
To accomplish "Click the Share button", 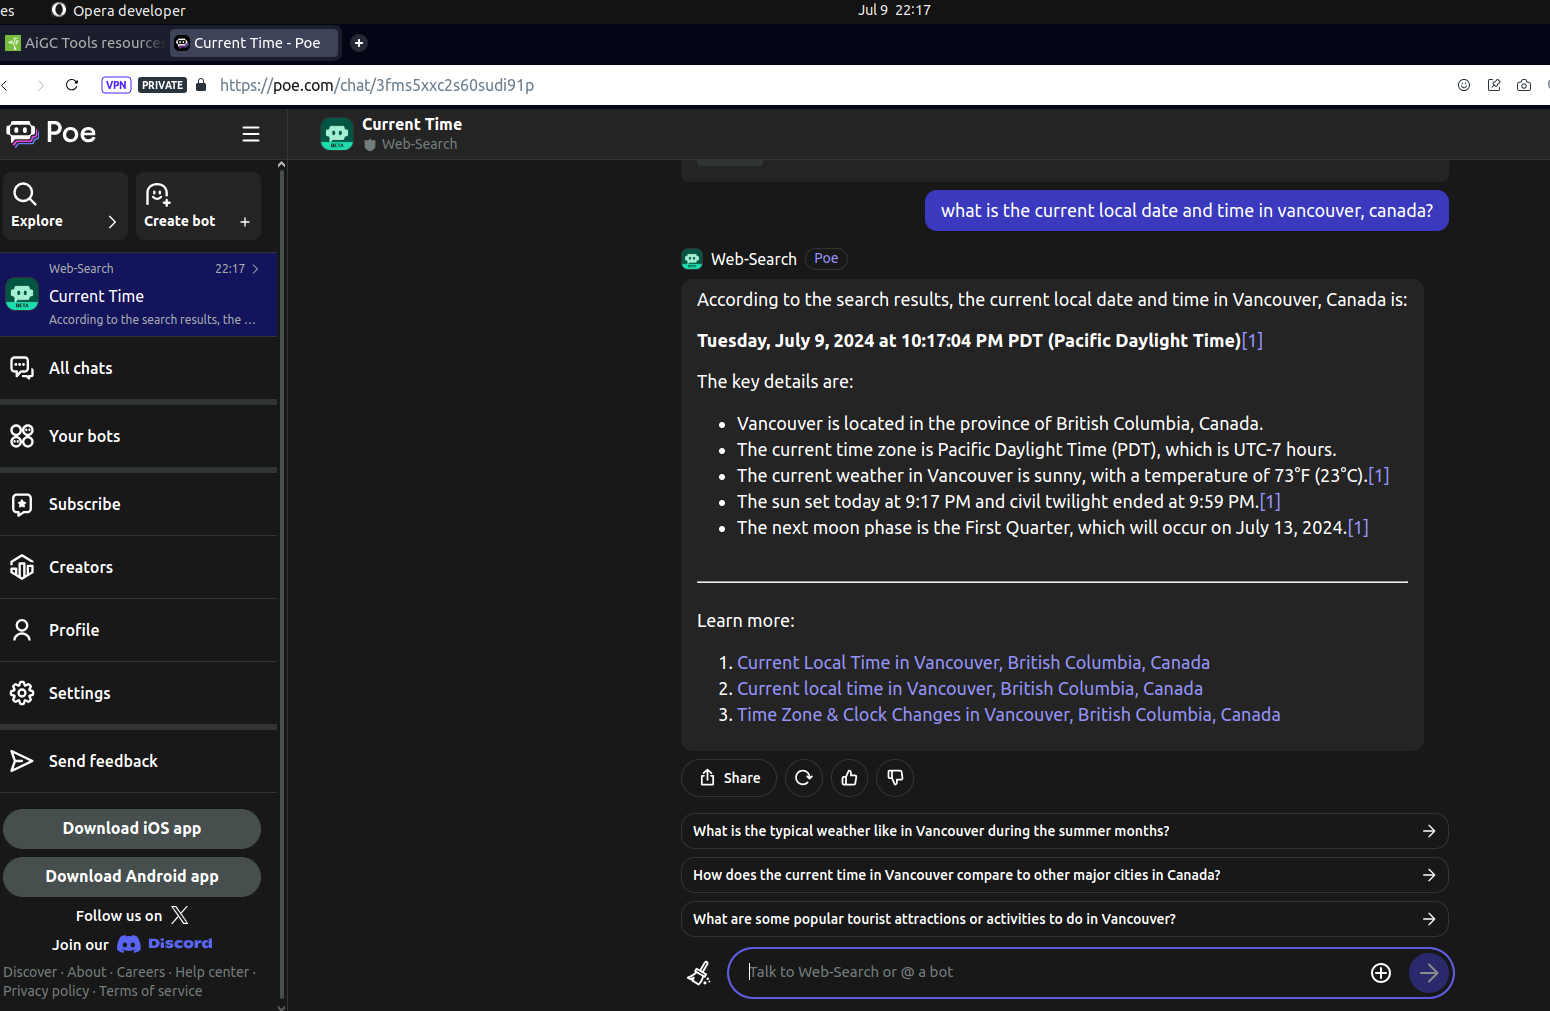I will click(729, 778).
